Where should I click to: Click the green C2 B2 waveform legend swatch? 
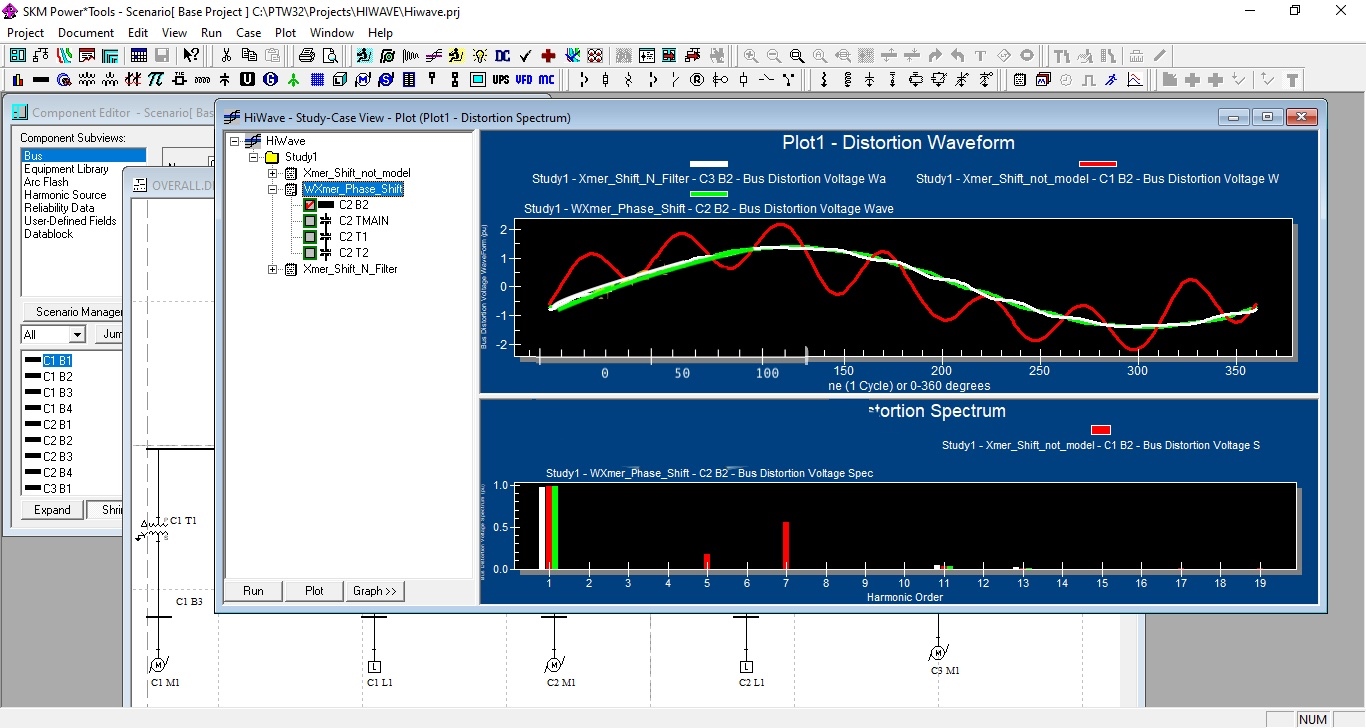tap(709, 194)
